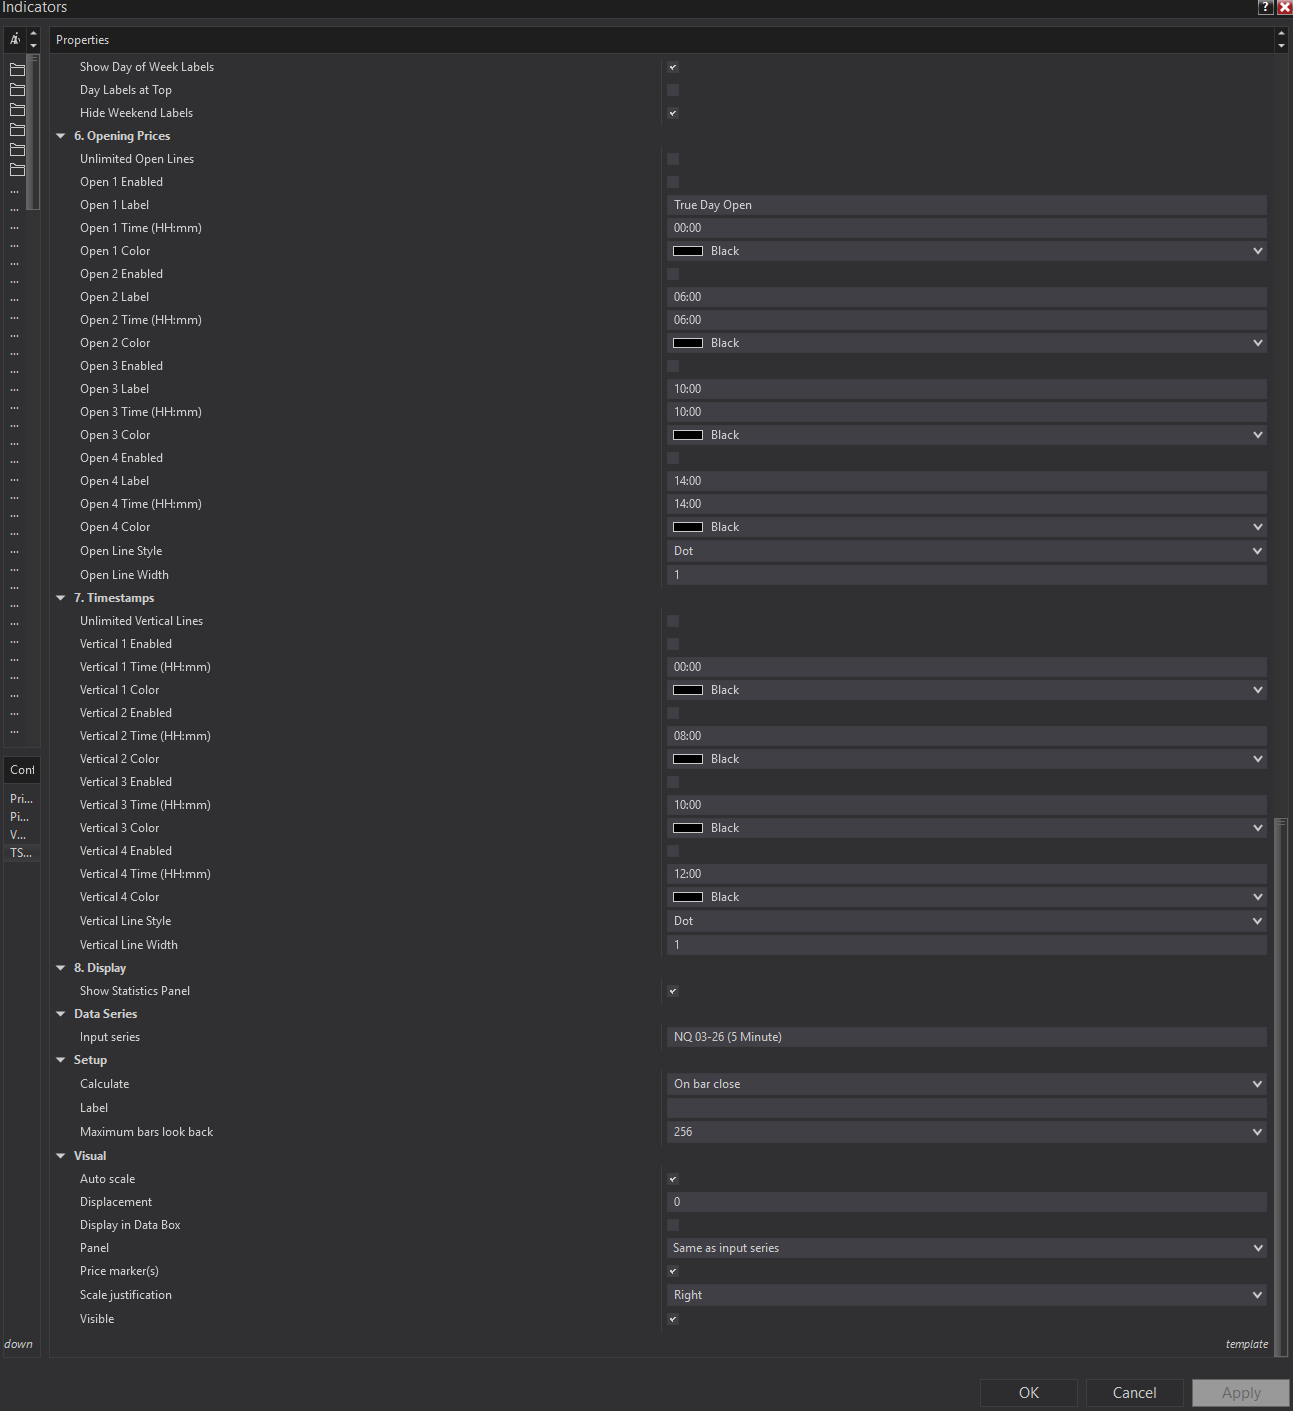Toggle the Auto scale checkbox
Screen dimensions: 1293x1411
click(673, 1179)
